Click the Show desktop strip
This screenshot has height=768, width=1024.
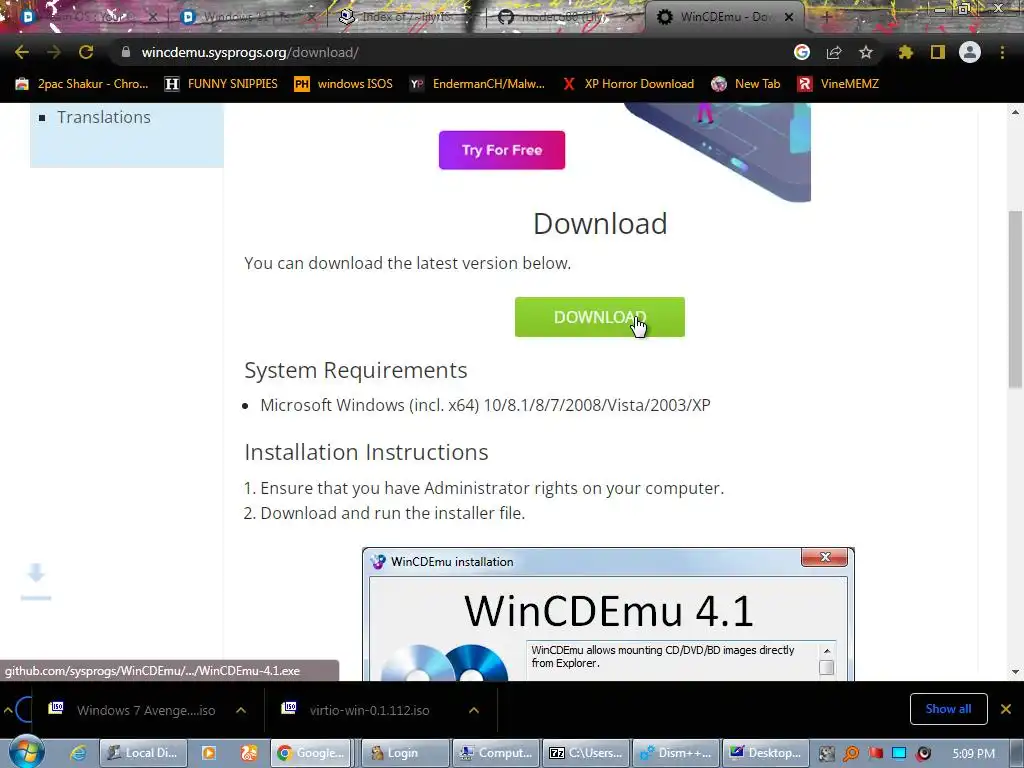point(1019,754)
